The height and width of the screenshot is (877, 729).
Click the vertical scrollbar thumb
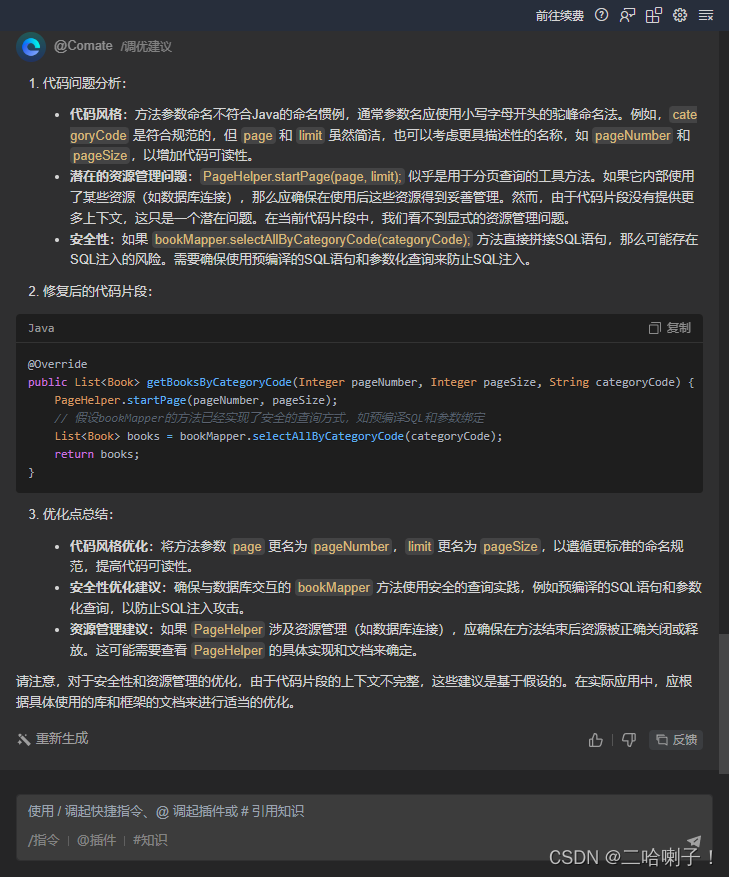click(x=724, y=704)
